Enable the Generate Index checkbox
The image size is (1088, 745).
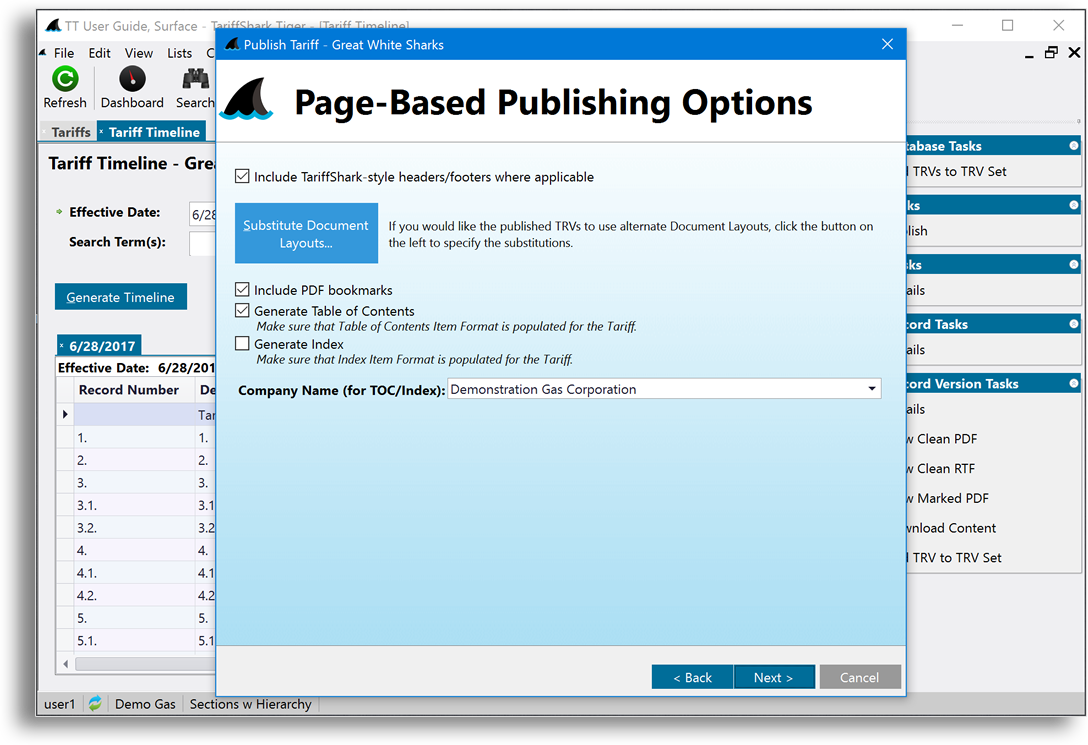(x=242, y=343)
